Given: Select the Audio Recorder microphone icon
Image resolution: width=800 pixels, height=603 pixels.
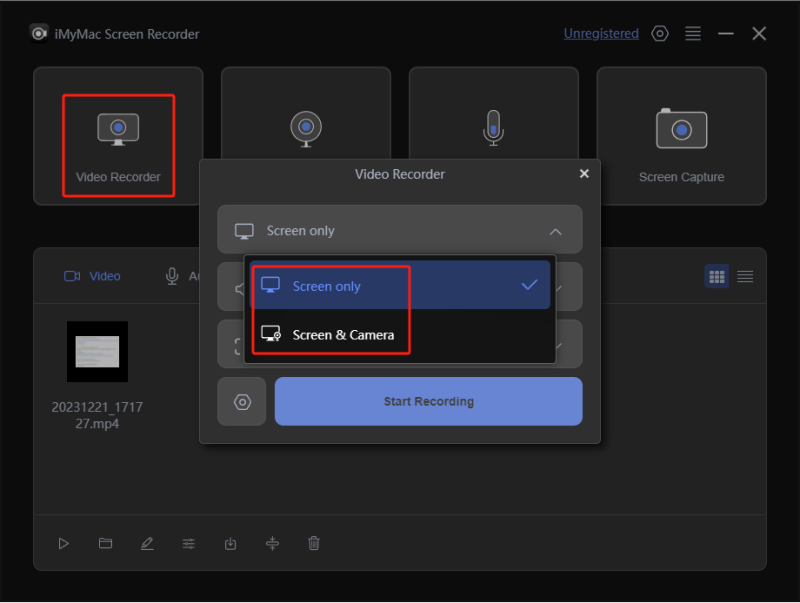Looking at the screenshot, I should 492,129.
